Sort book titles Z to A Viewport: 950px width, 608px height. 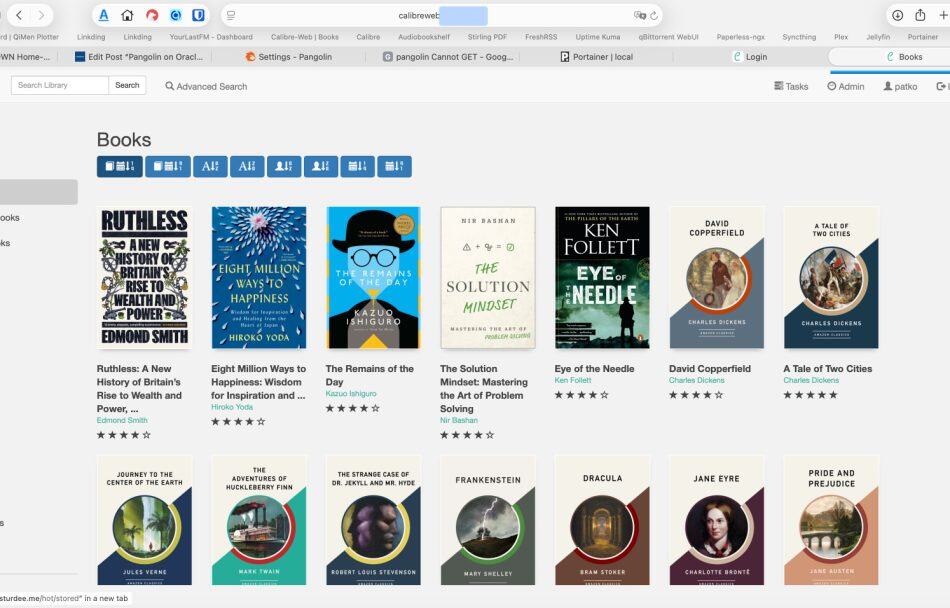[246, 166]
